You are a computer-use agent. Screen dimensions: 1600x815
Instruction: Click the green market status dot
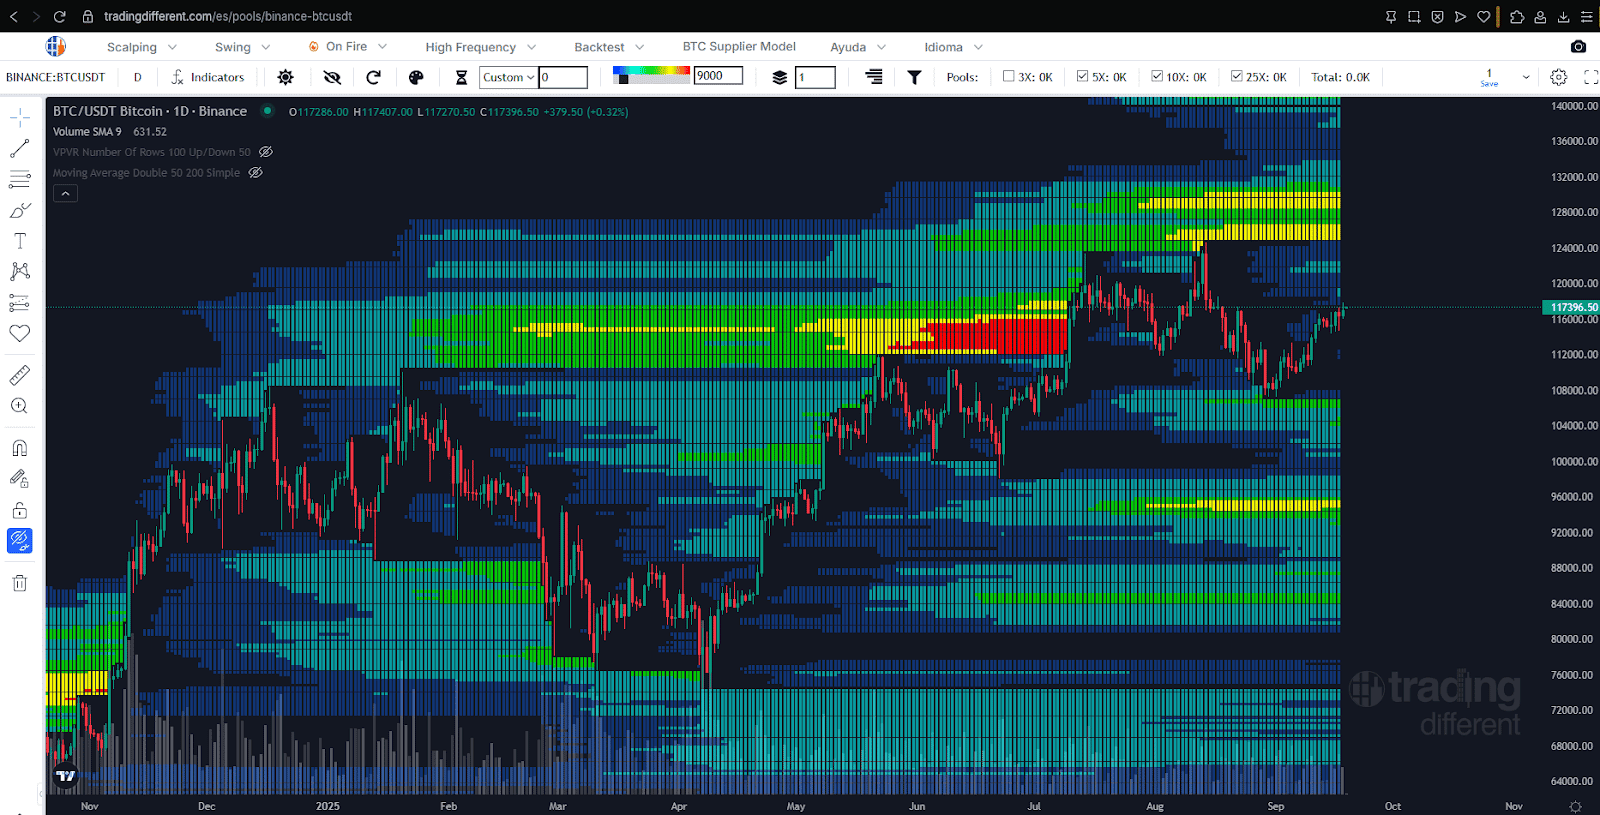267,111
